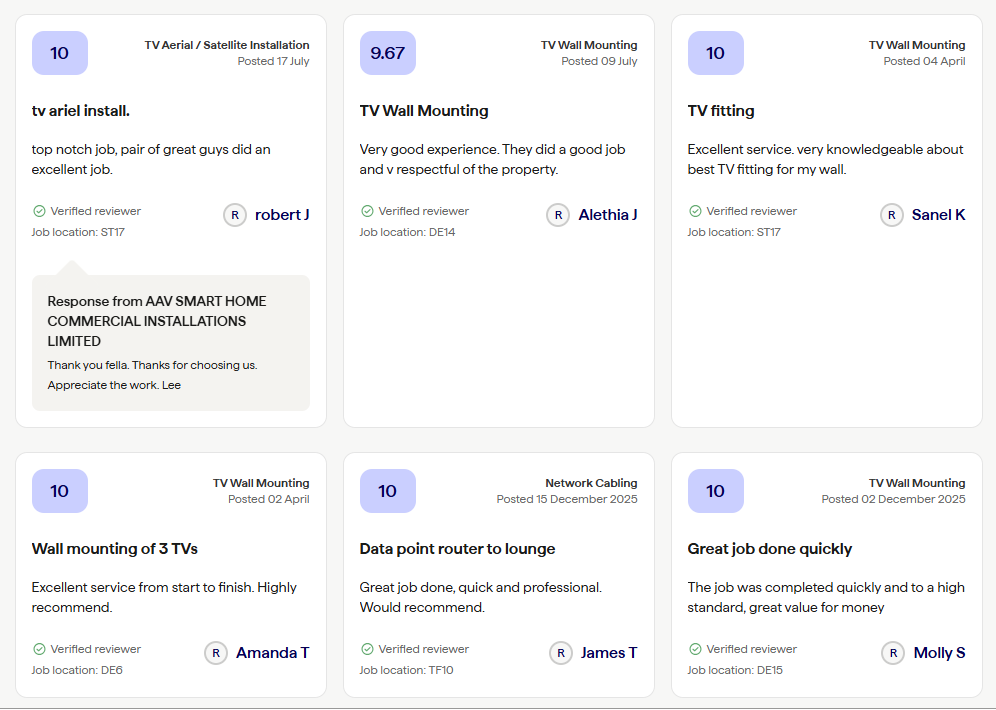Click verified checkmark icon in robert J's review
The width and height of the screenshot is (996, 710).
coord(39,211)
